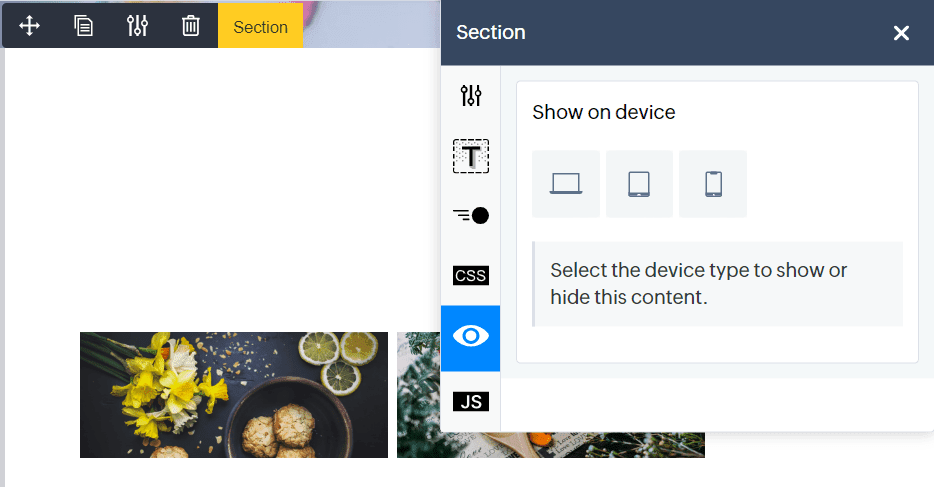Open the animation settings tab
This screenshot has width=934, height=487.
471,215
